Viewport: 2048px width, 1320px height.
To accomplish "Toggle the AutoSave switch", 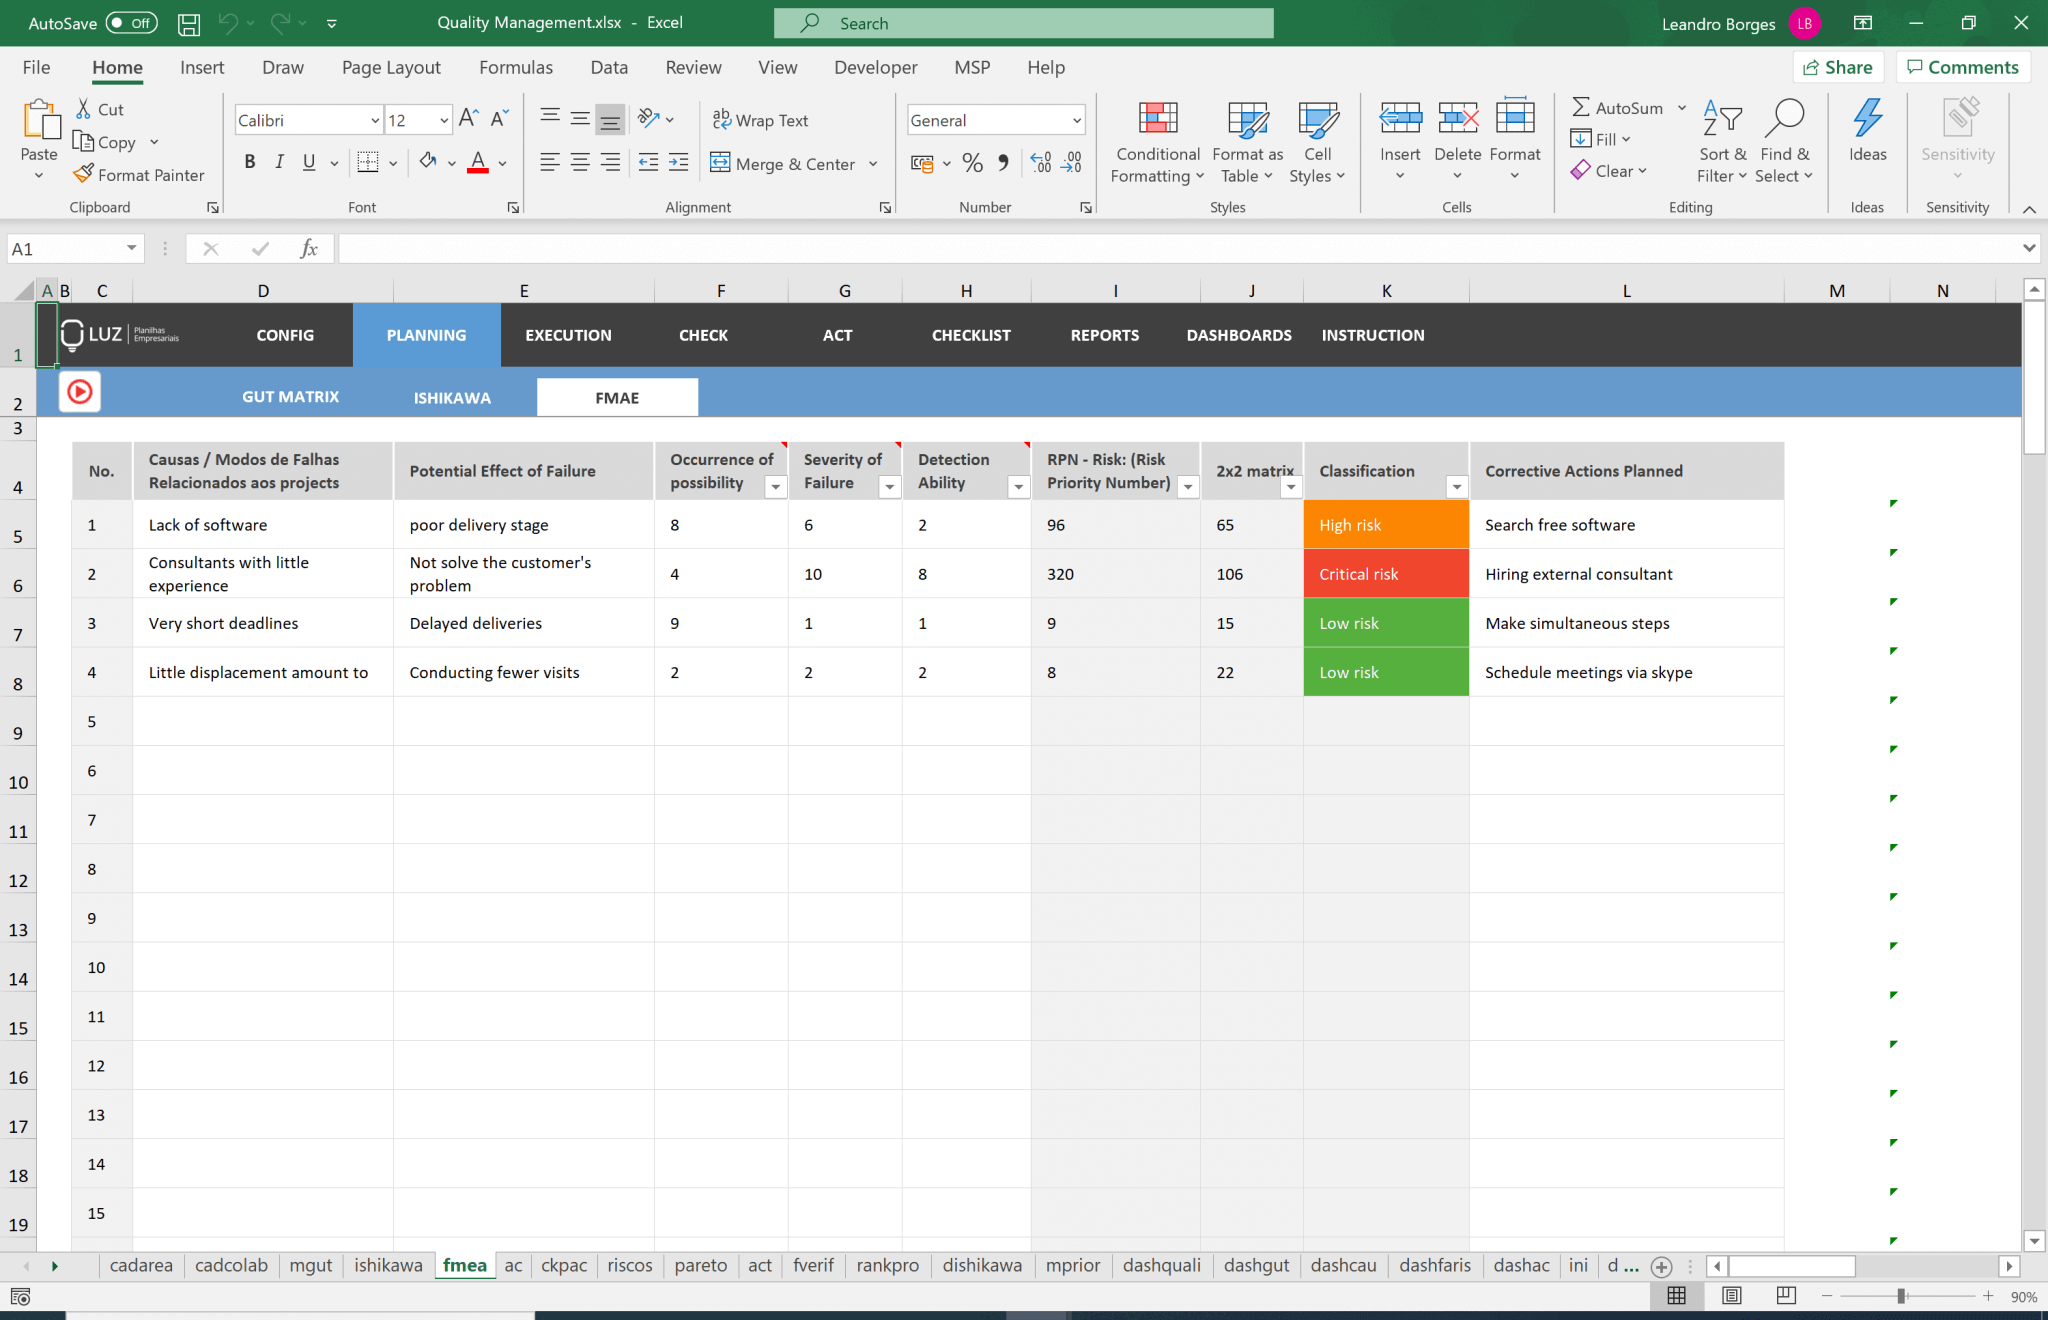I will (x=132, y=23).
